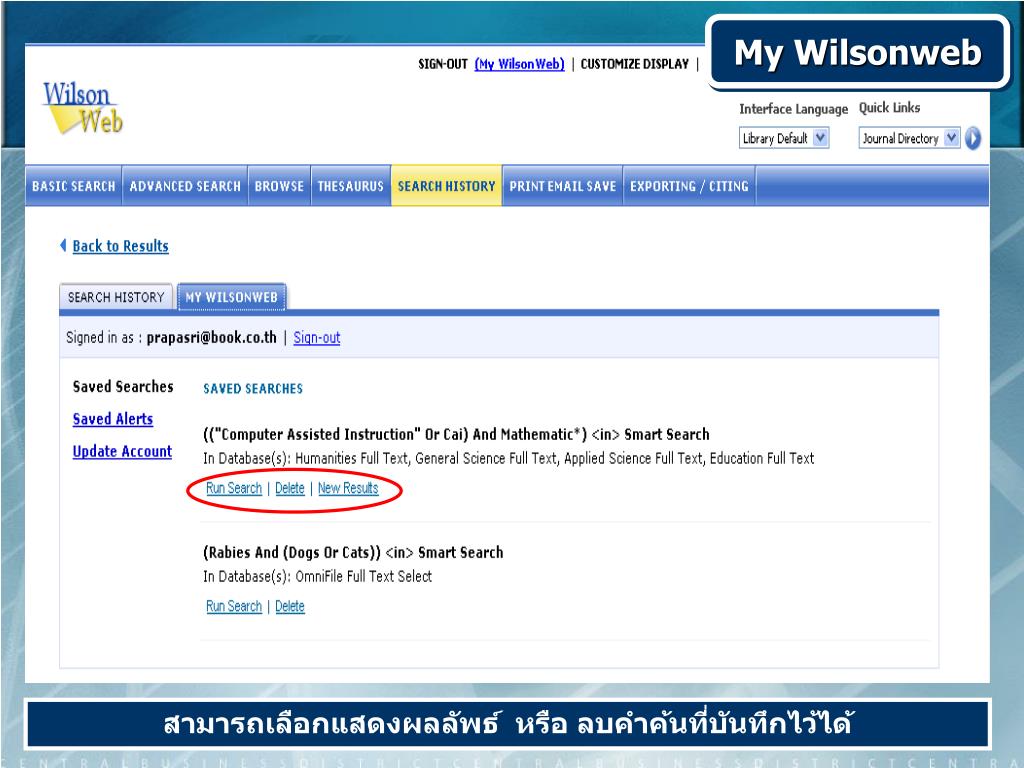Click the Quick Links go arrow button
The height and width of the screenshot is (768, 1024).
click(x=972, y=138)
